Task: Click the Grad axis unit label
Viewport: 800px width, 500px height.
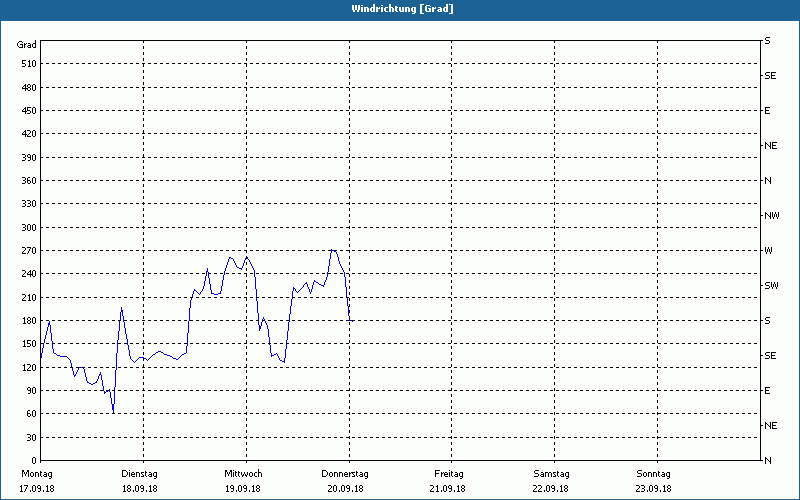Action: click(27, 45)
